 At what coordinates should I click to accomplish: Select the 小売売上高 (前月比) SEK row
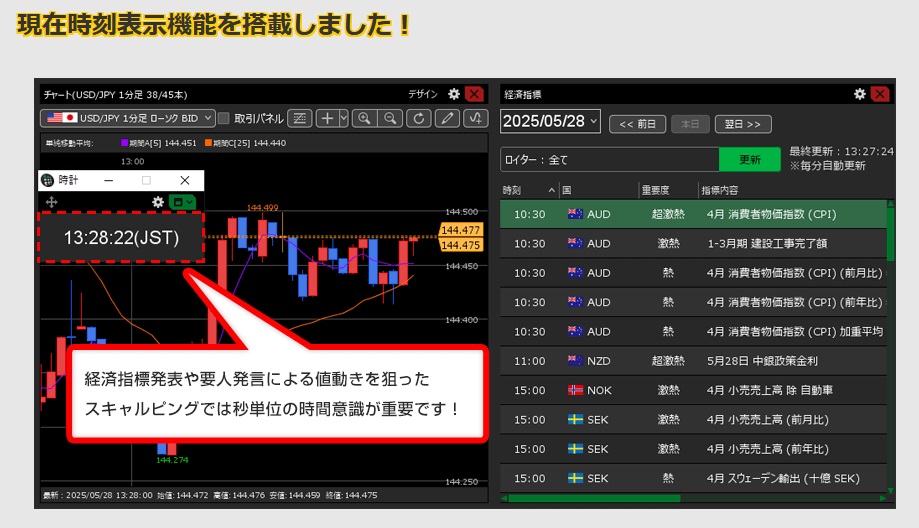pos(693,420)
